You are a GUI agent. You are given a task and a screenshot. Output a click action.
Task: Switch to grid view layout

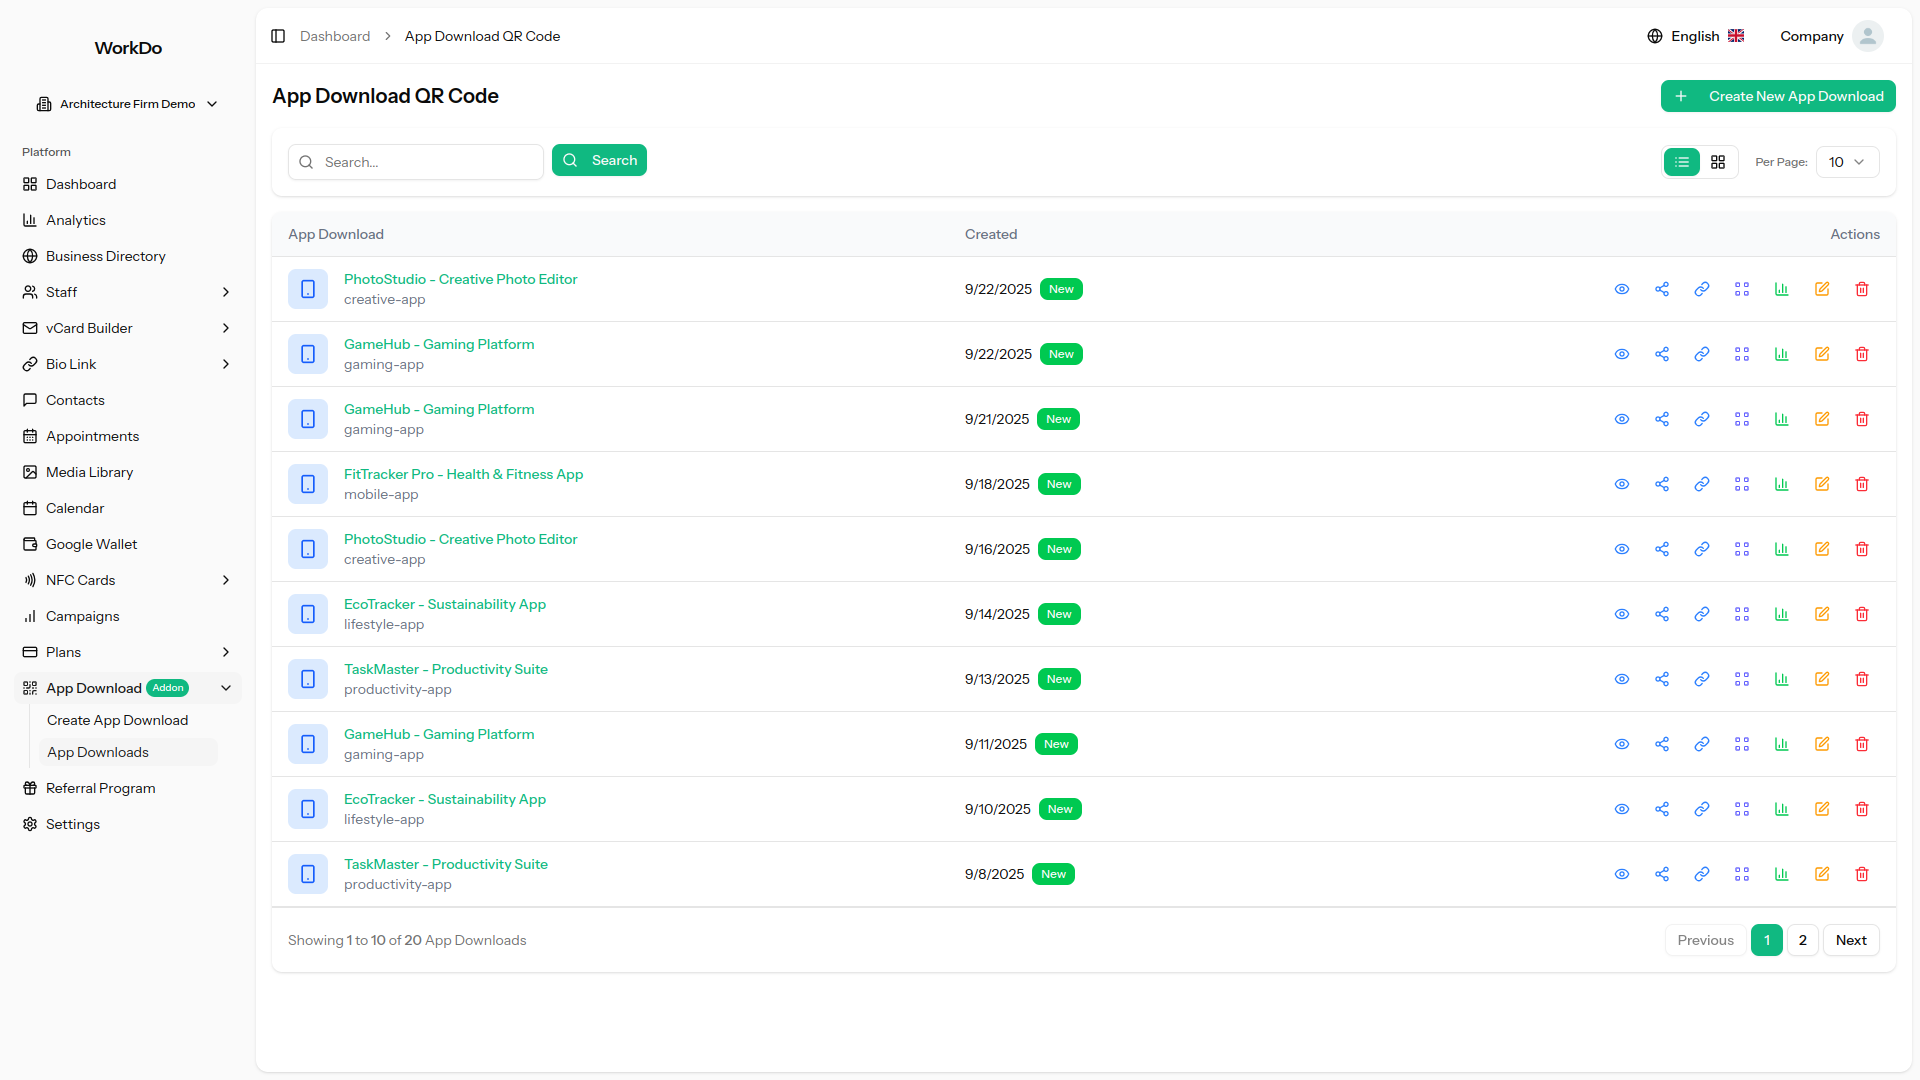click(1718, 162)
